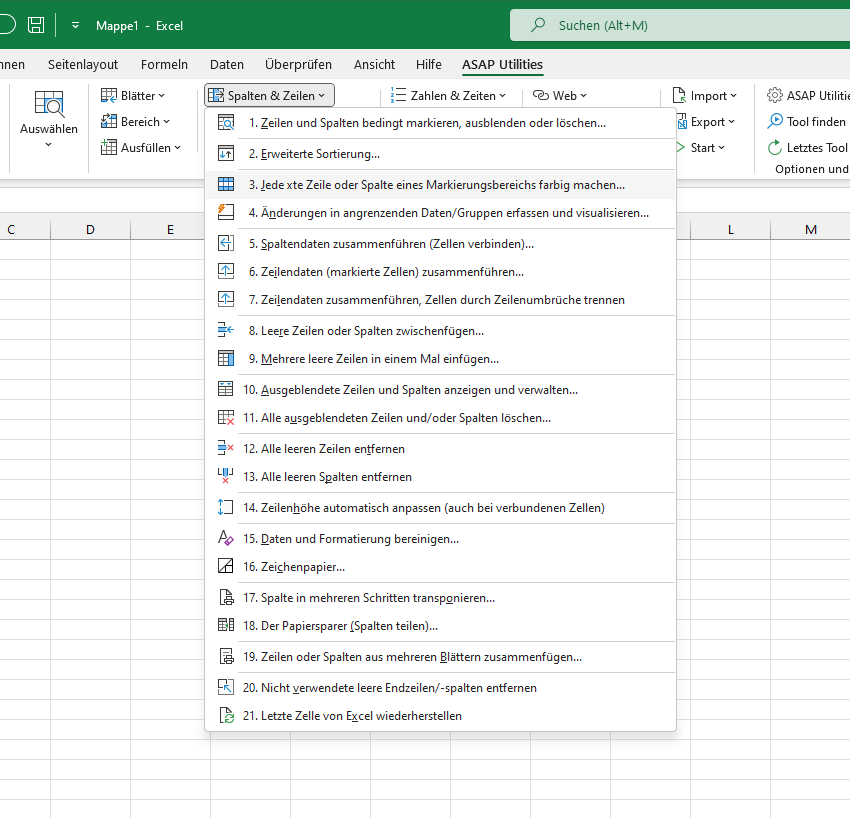The height and width of the screenshot is (818, 850).
Task: Click Alle leeren Zeilen entfernen icon
Action: click(x=226, y=448)
